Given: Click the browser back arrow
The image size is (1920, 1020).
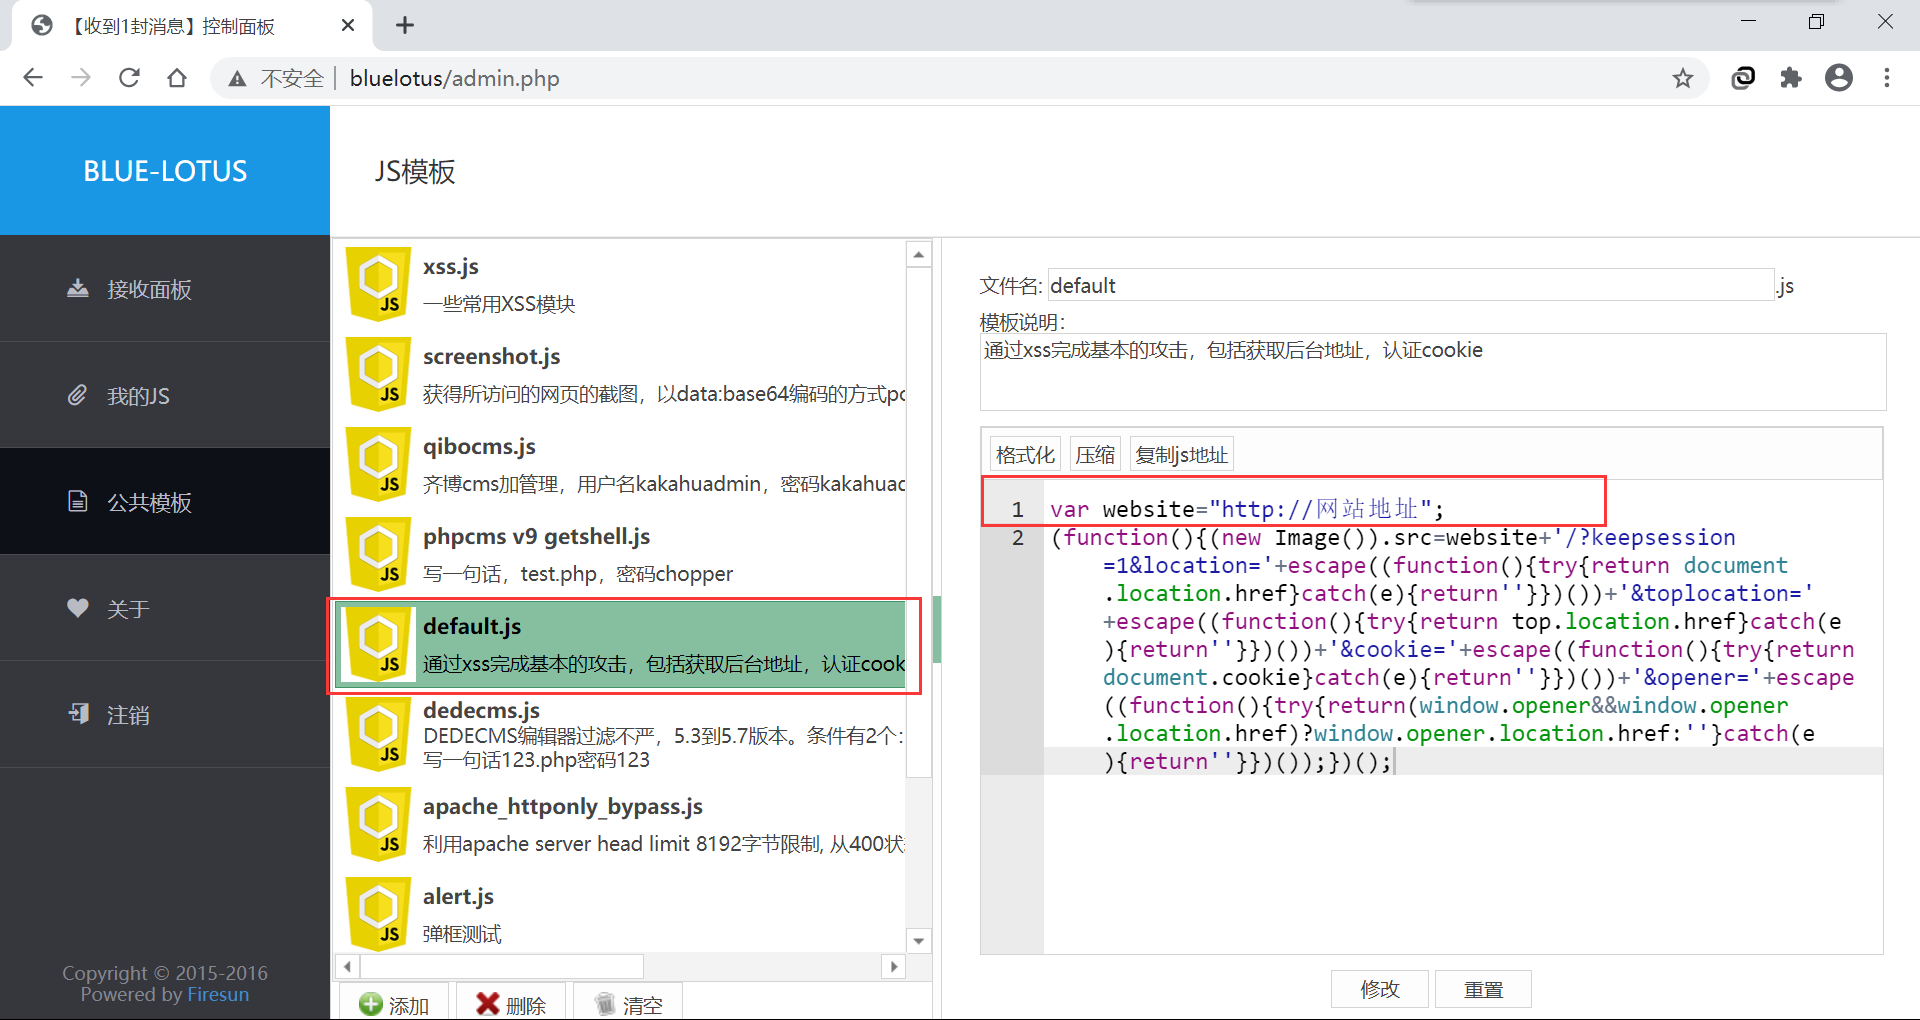Looking at the screenshot, I should click(x=33, y=78).
